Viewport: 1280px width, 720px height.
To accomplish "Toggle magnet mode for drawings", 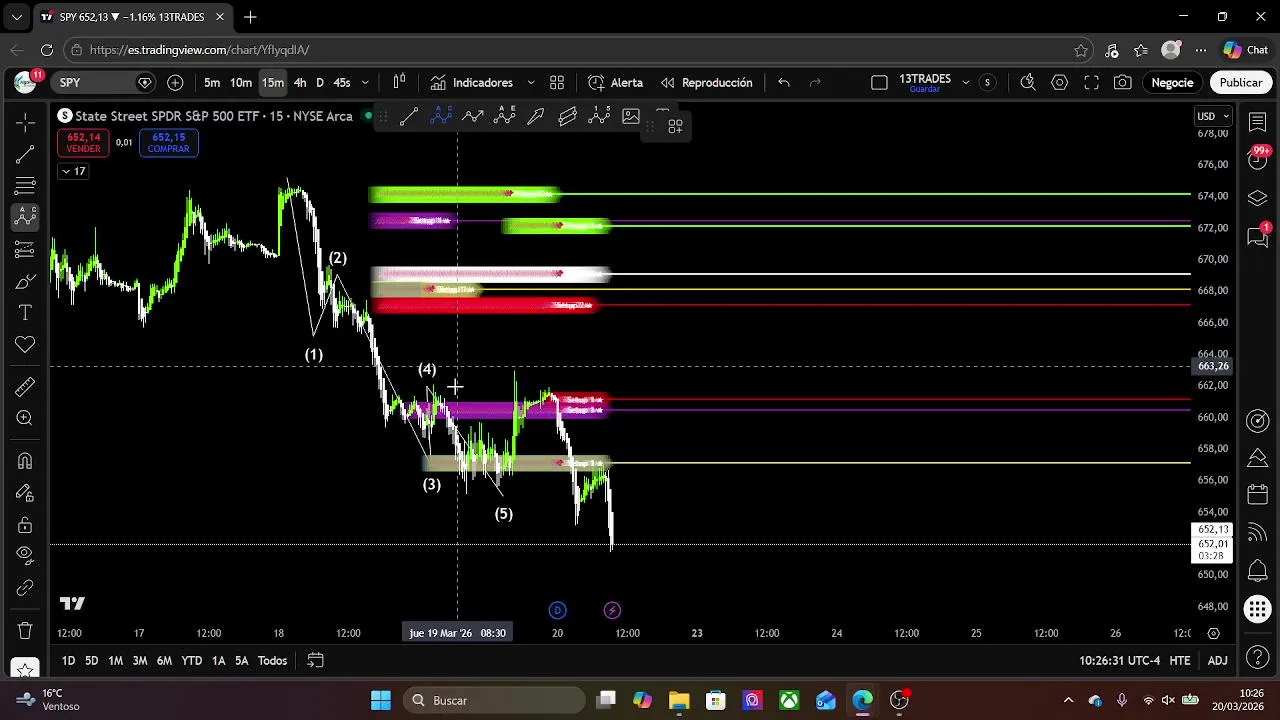I will (x=25, y=461).
